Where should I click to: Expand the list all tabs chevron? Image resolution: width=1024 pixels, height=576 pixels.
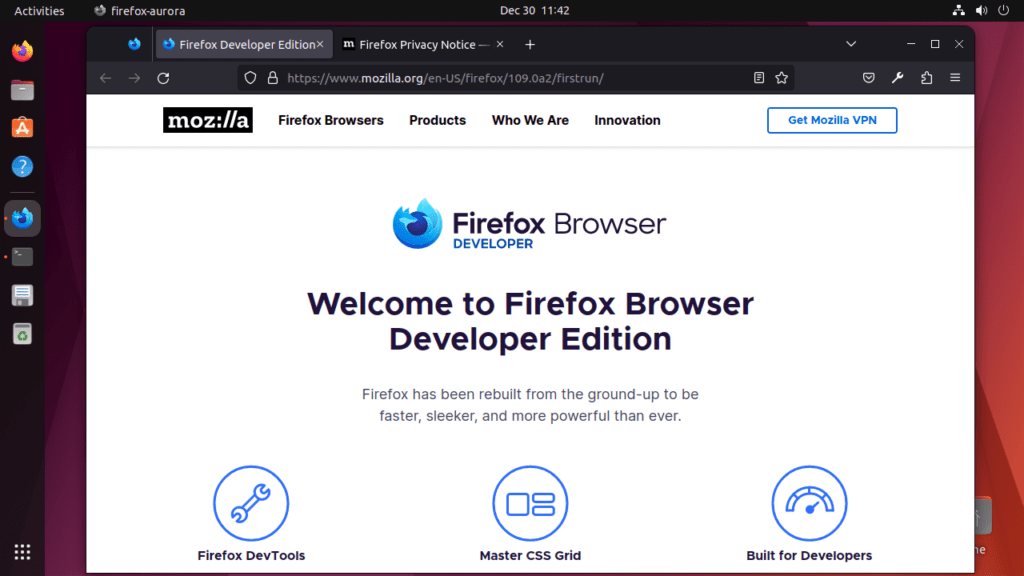(x=851, y=44)
